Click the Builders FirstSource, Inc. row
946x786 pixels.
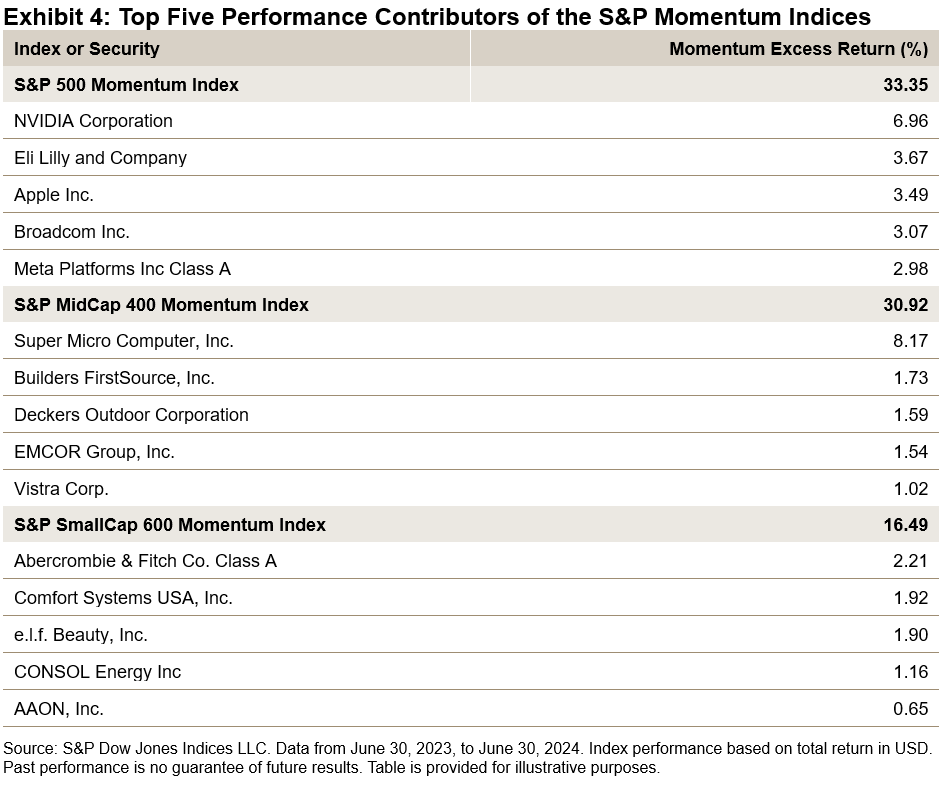point(114,378)
